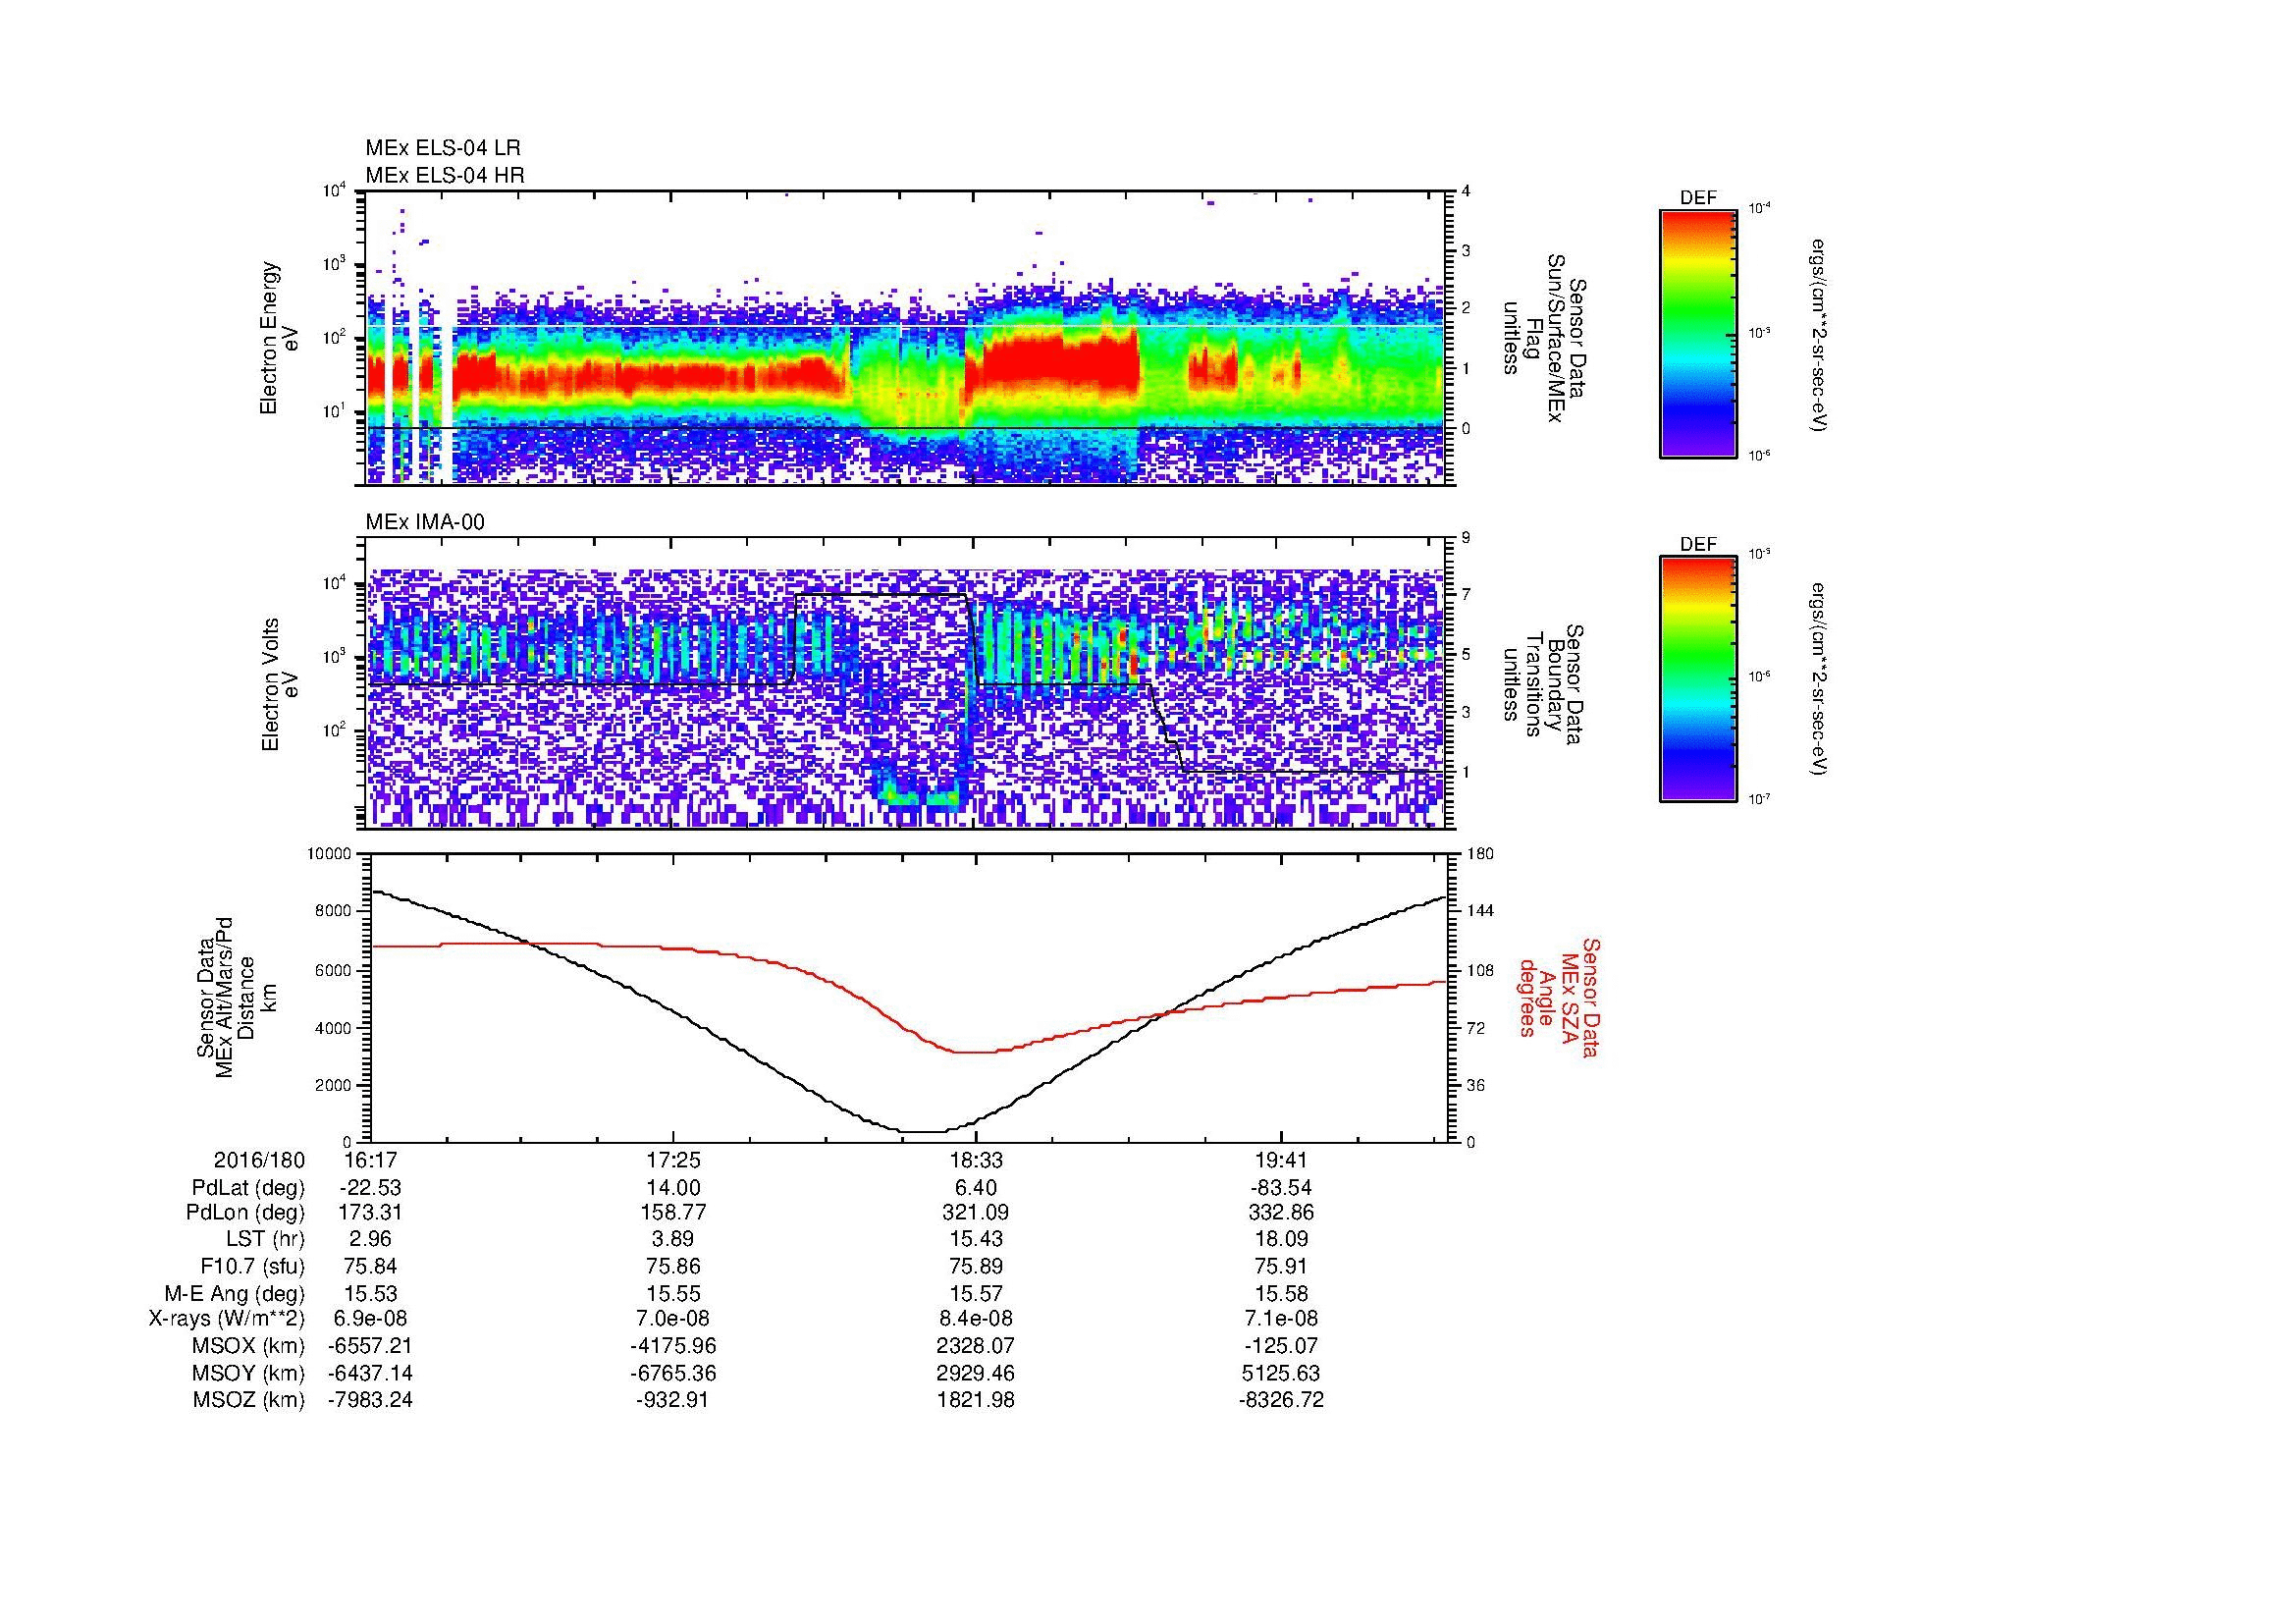Screen dimensions: 2296x1623
Task: Click the 'PdLat (deg)' row label
Action: pos(248,1188)
